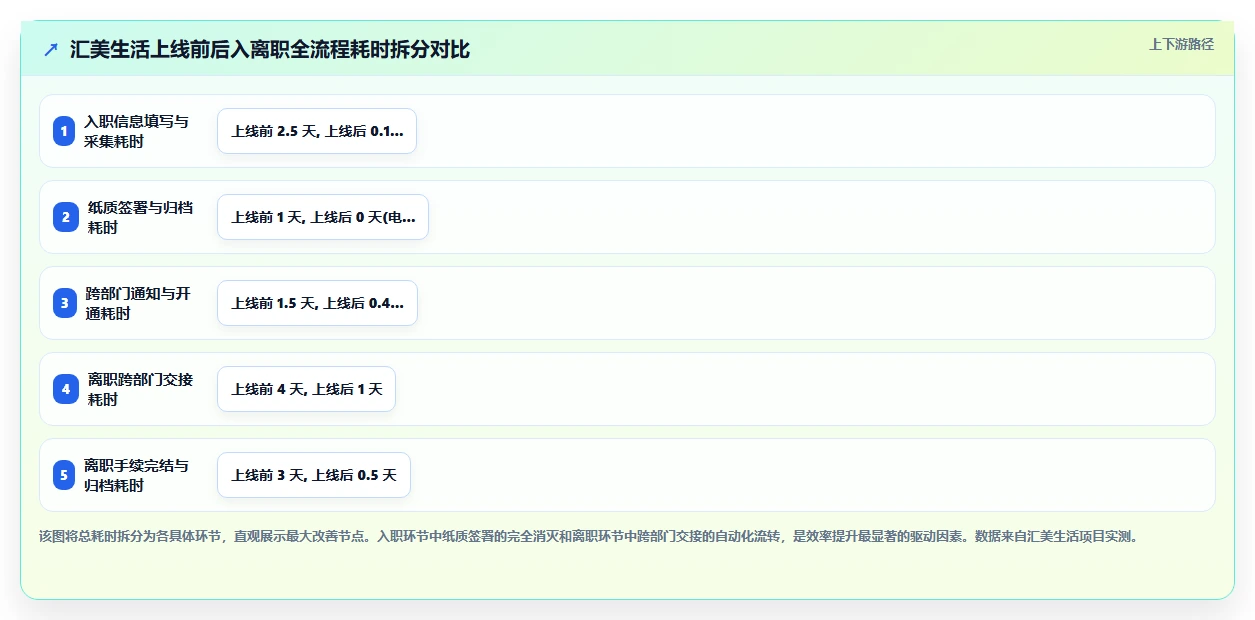Click the chip 上线前 2.5 天, 上线后 0.1…
This screenshot has height=620, width=1255.
click(317, 131)
